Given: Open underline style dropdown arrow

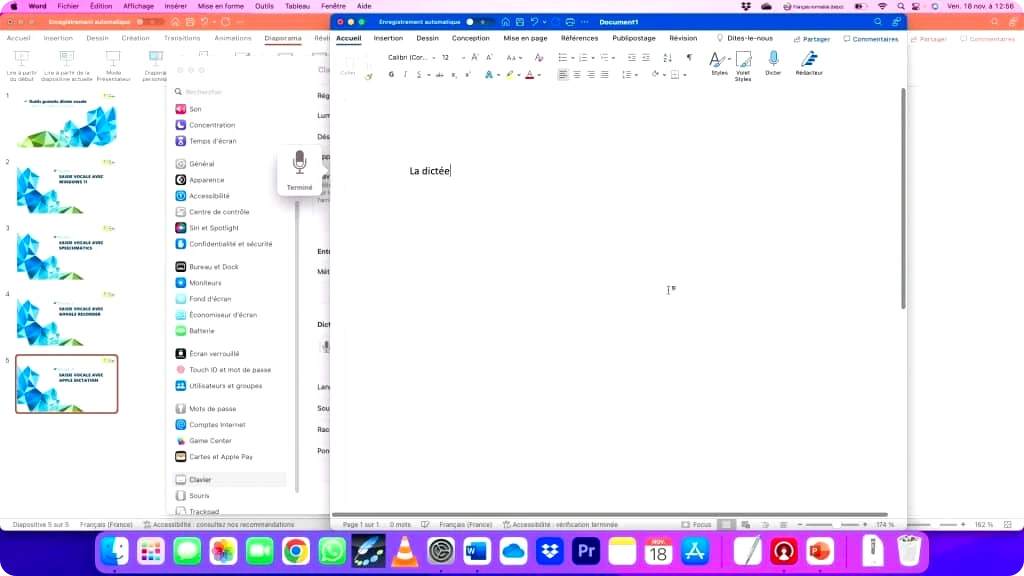Looking at the screenshot, I should click(x=428, y=75).
